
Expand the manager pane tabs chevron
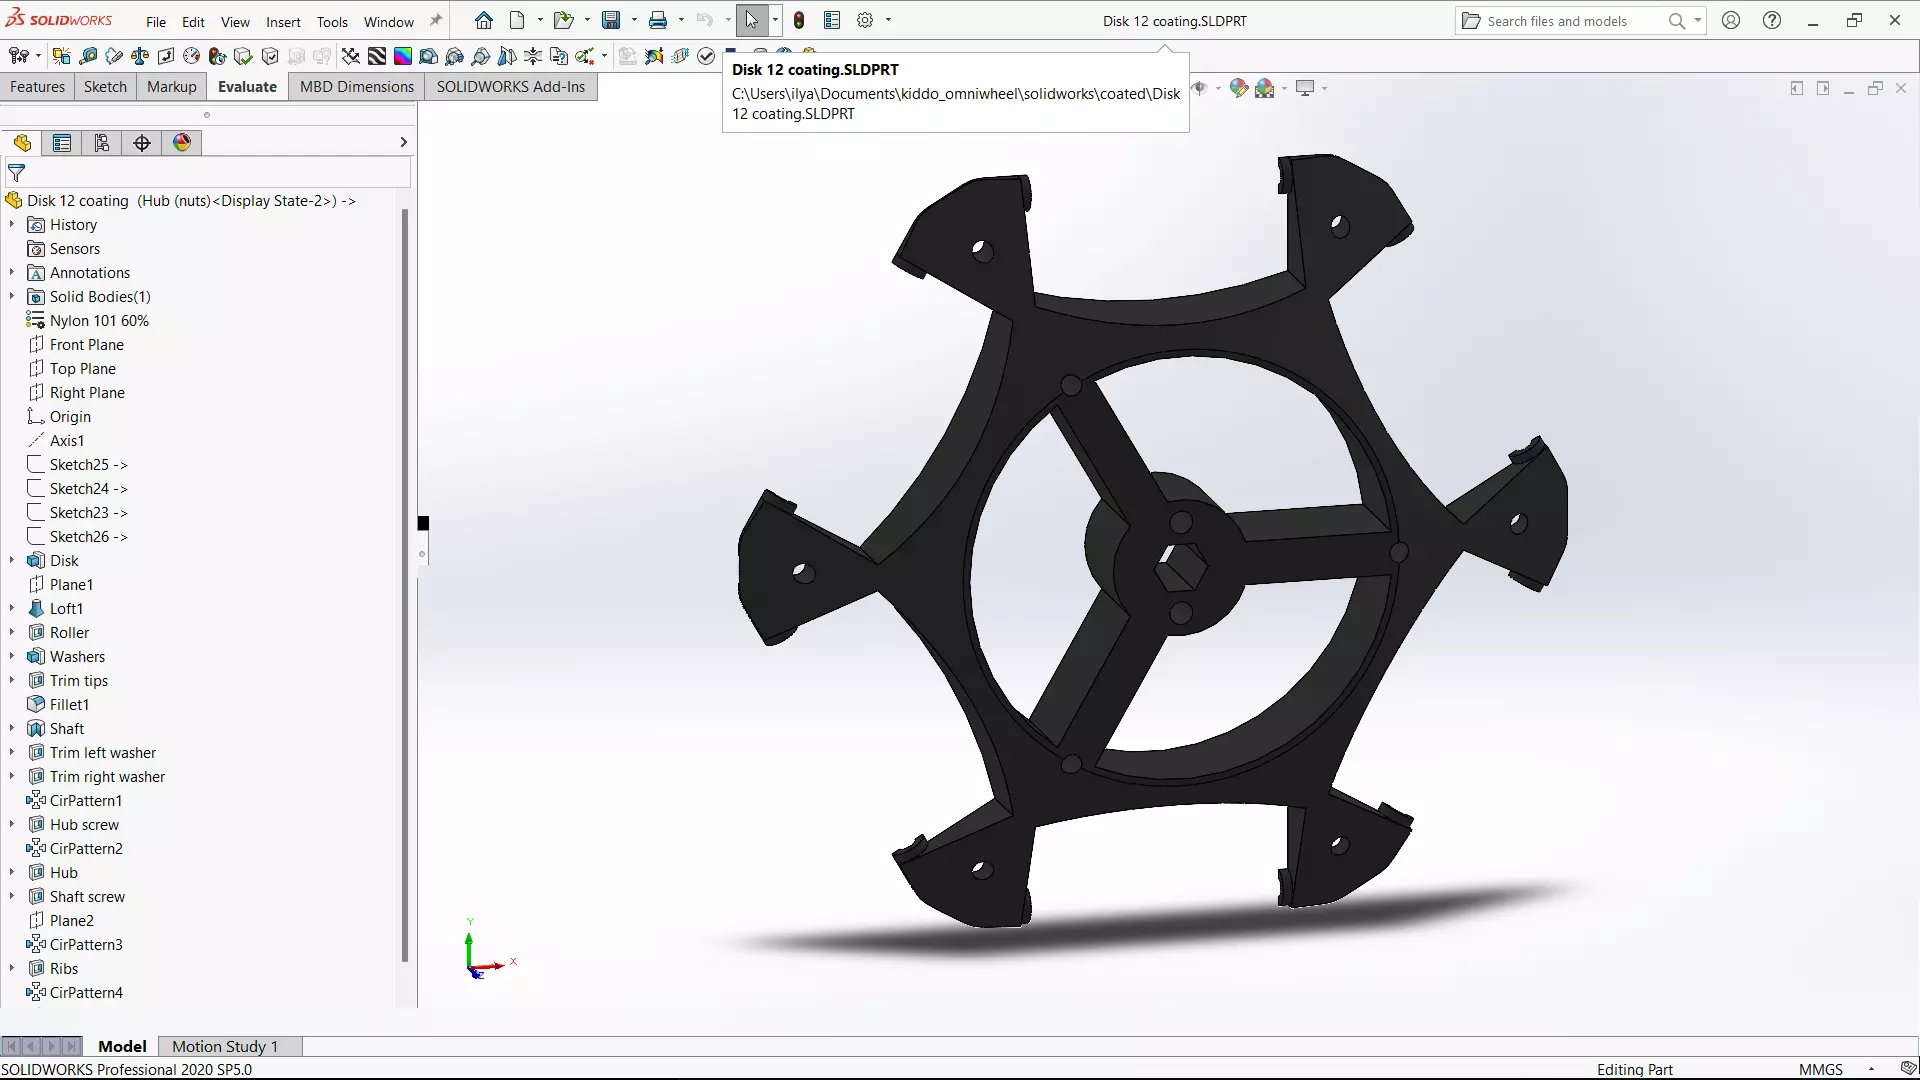coord(403,142)
